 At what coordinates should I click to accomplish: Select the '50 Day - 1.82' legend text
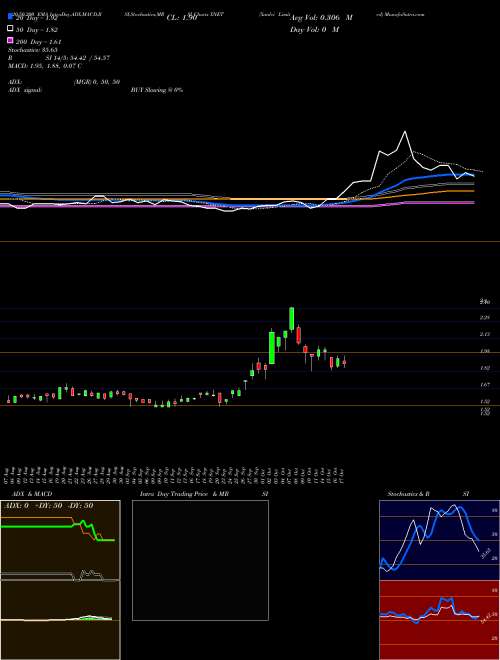pyautogui.click(x=37, y=30)
